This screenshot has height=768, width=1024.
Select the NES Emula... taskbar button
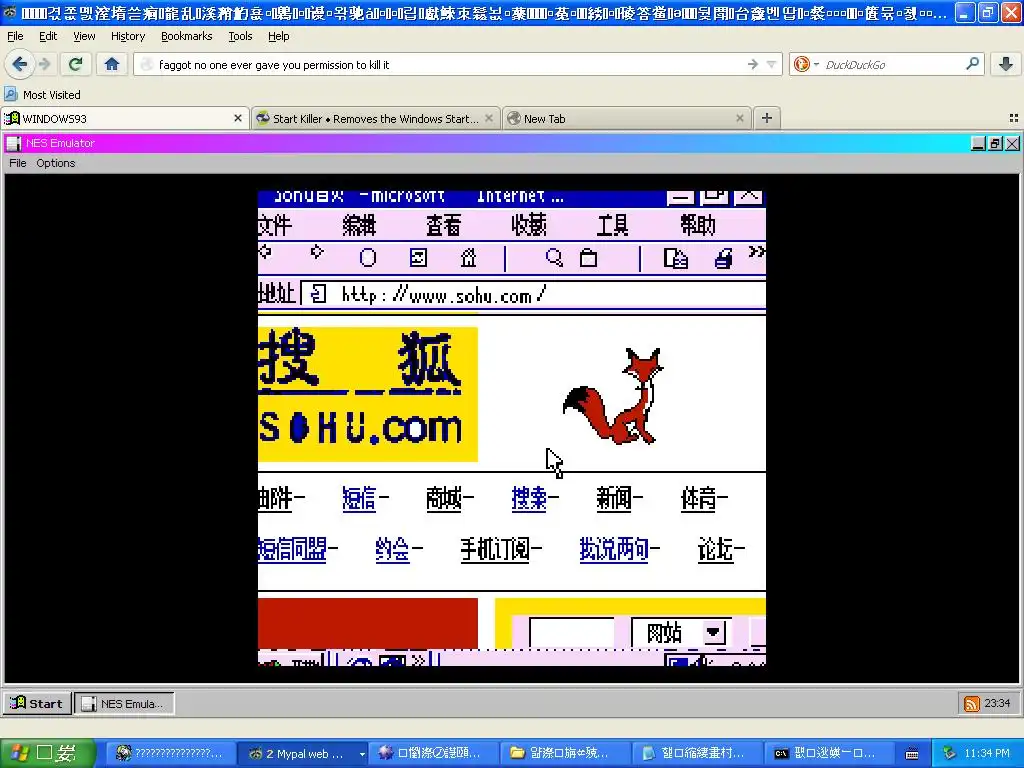coord(124,703)
